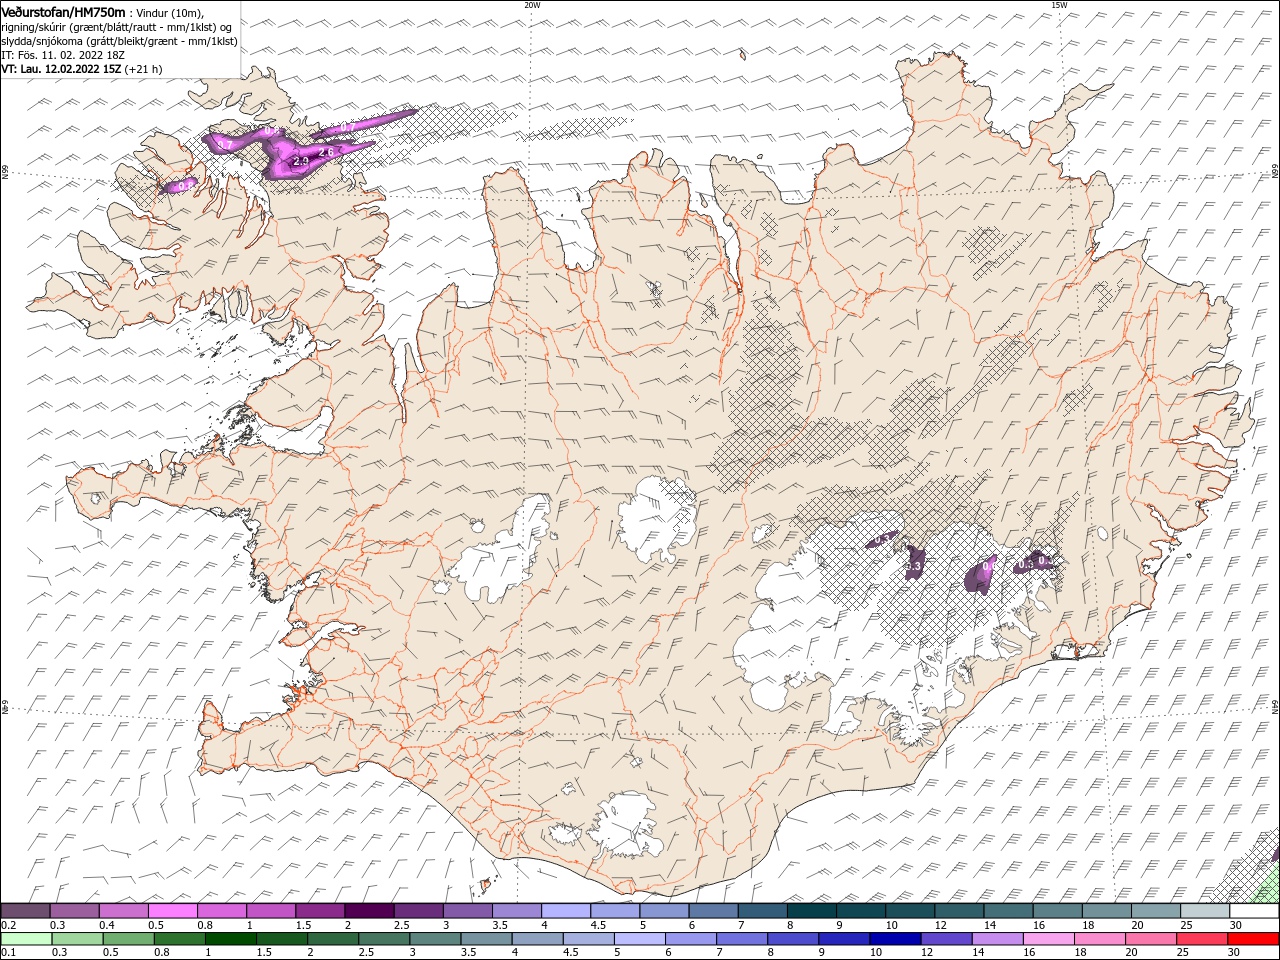Select the darkest green 1 swatch, lower scale

231,938
